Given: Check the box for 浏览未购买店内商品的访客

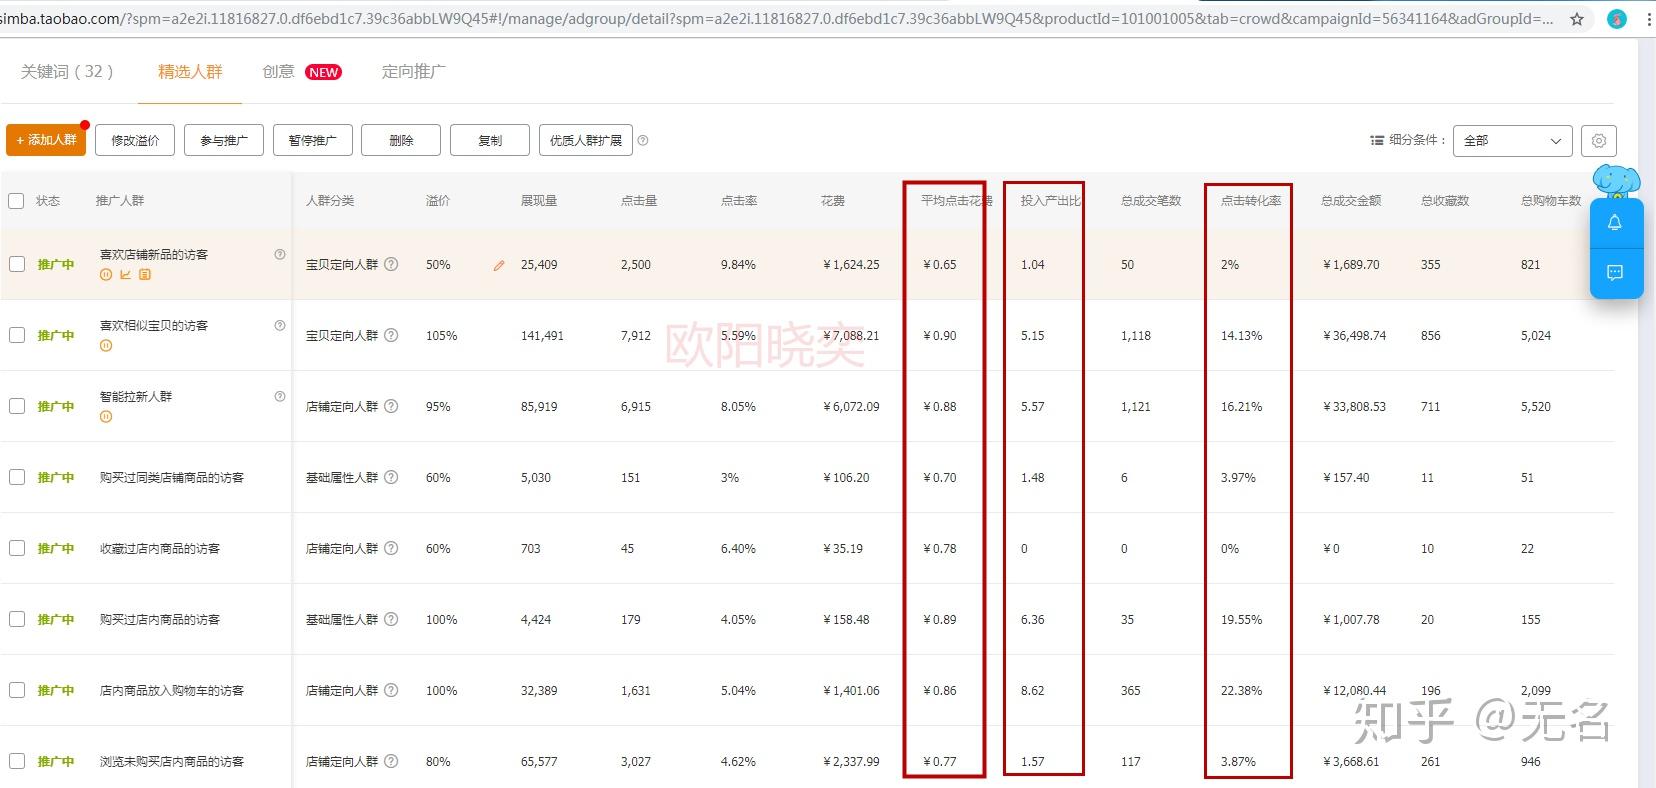Looking at the screenshot, I should coord(16,761).
